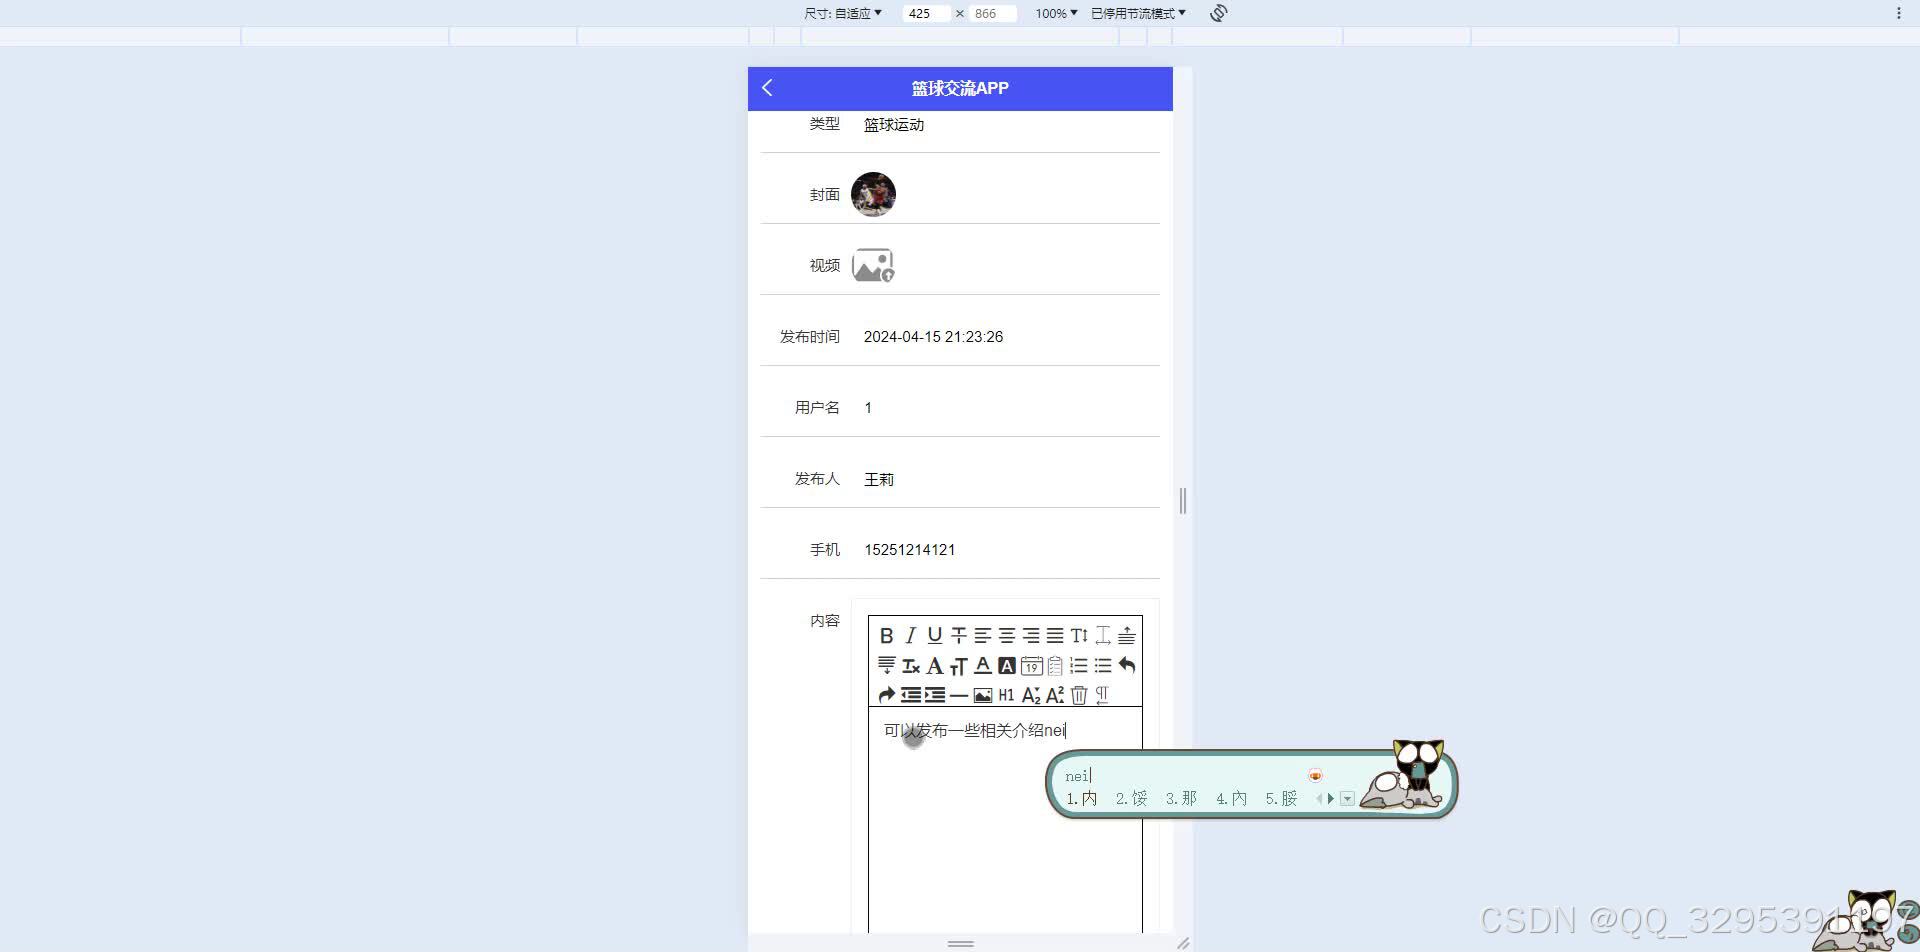Apply H1 heading format
Viewport: 1920px width, 952px height.
[x=1006, y=695]
